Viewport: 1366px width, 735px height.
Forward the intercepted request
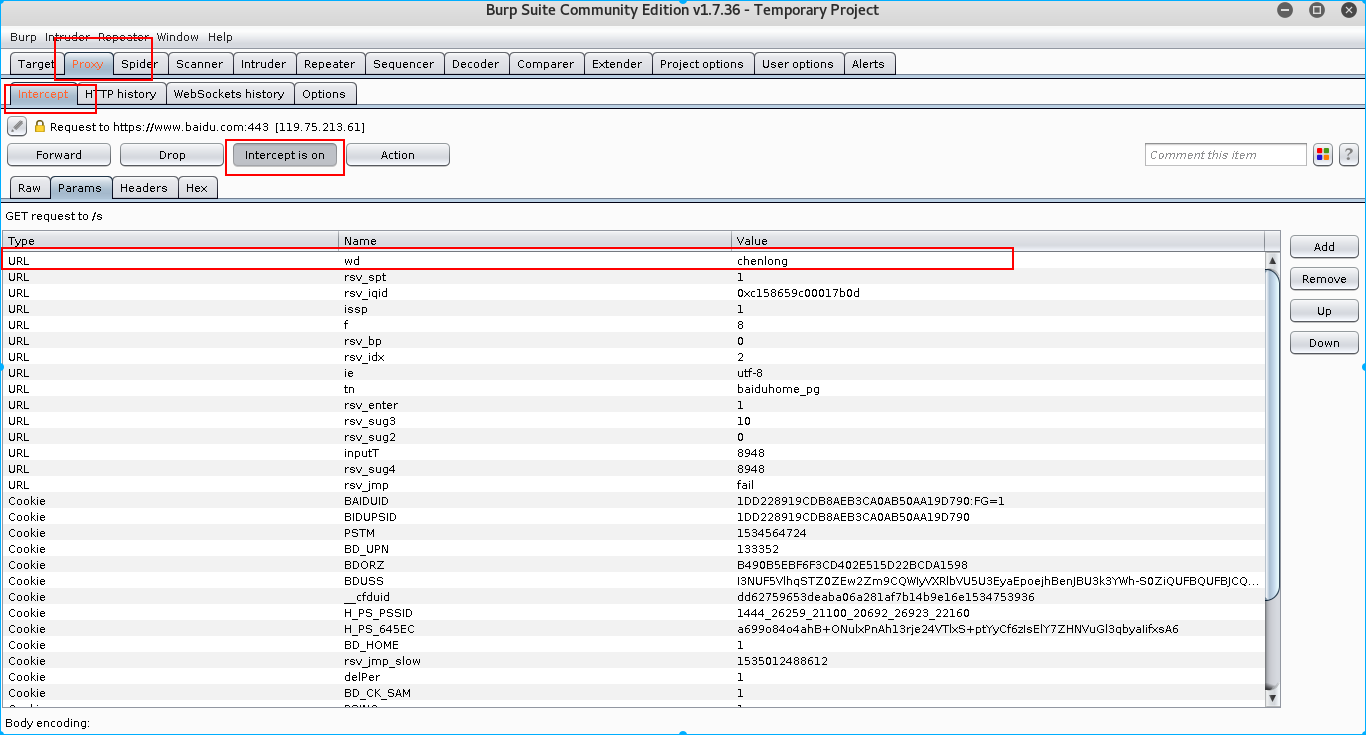click(59, 155)
